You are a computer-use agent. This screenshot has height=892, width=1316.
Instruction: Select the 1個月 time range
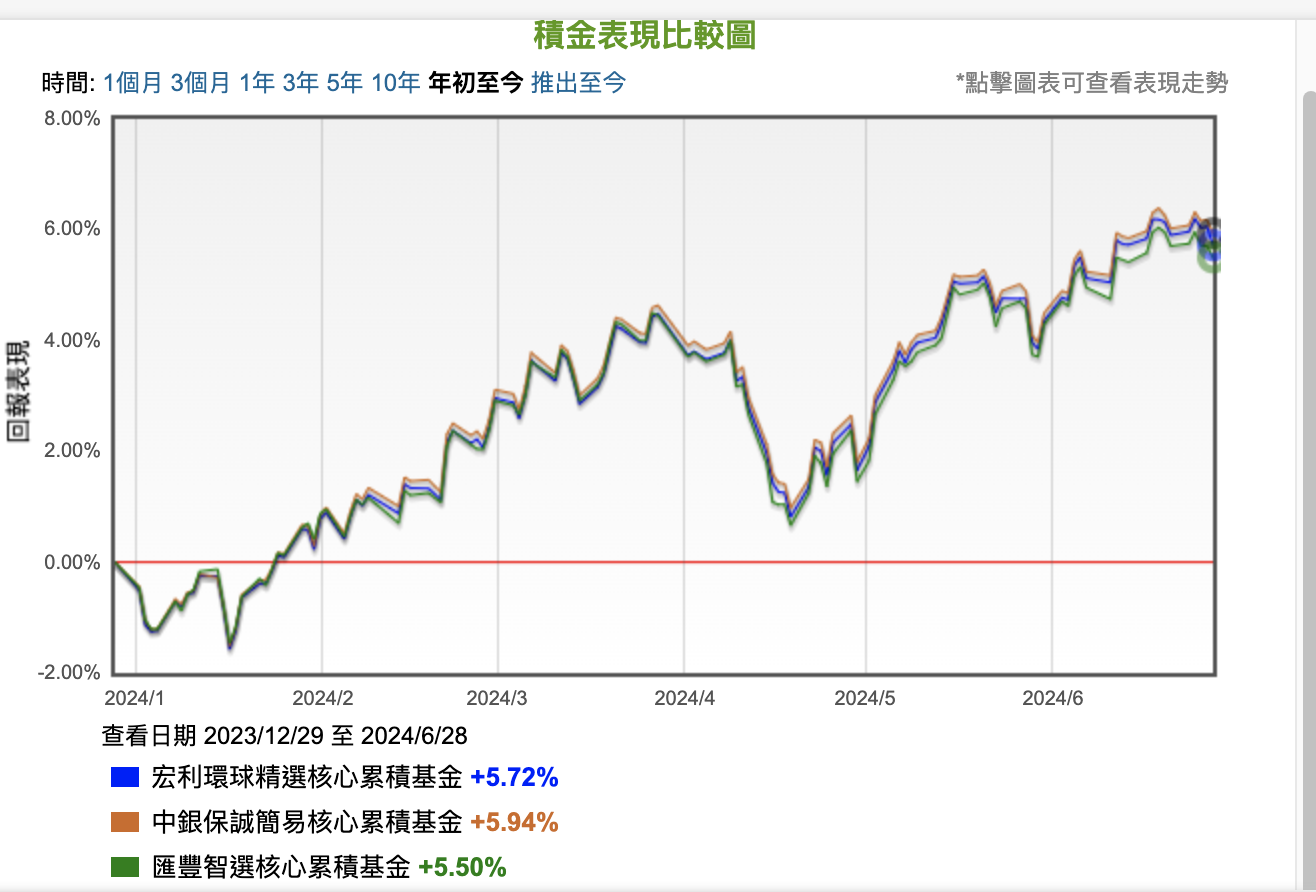132,83
